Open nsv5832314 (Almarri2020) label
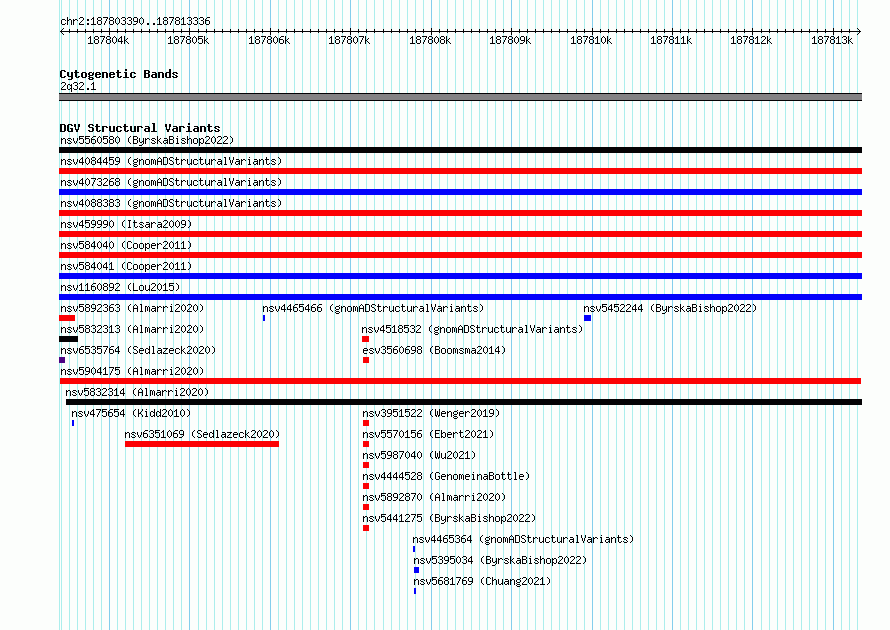890x630 pixels. click(137, 392)
